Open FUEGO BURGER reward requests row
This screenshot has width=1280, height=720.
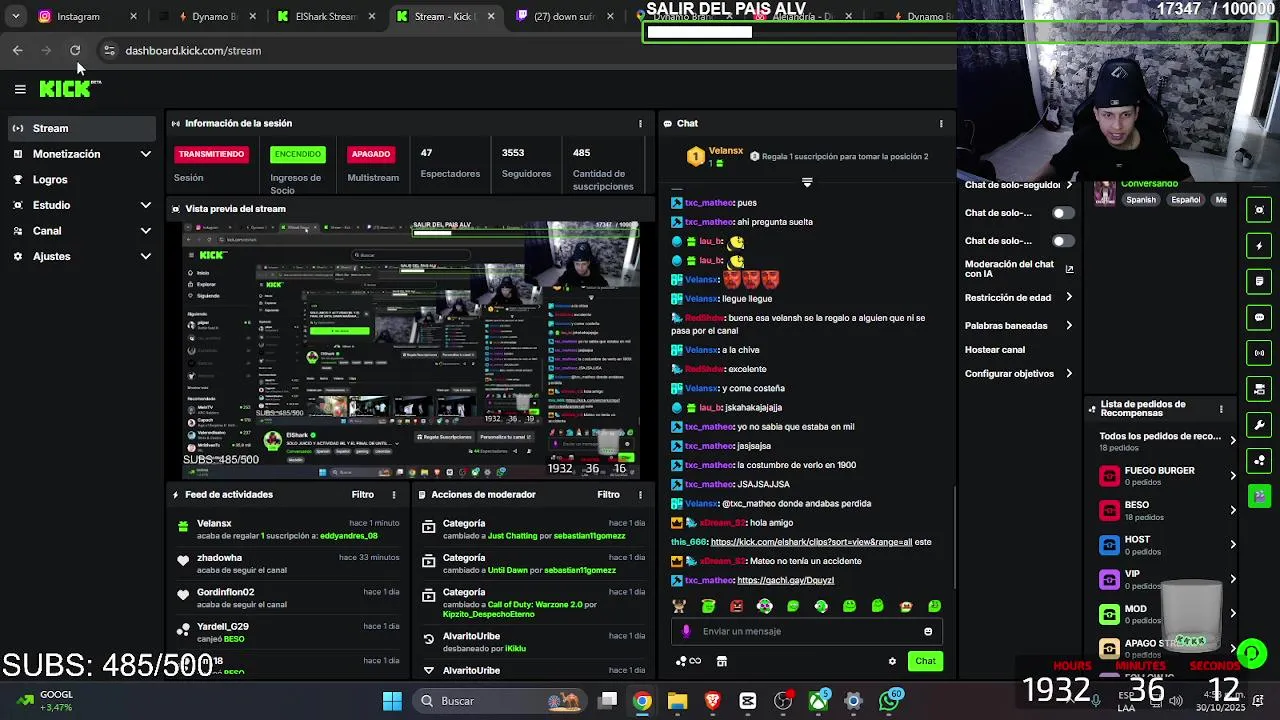1167,476
